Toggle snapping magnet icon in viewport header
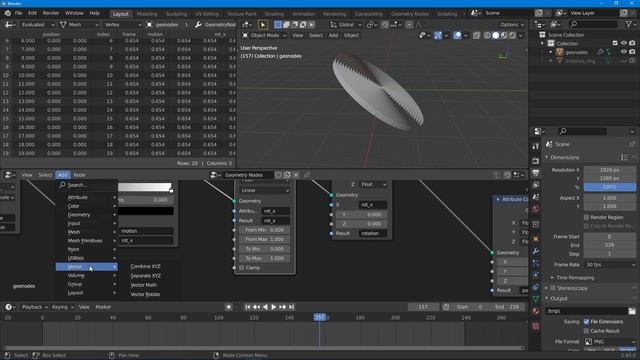The image size is (640, 360). 385,25
